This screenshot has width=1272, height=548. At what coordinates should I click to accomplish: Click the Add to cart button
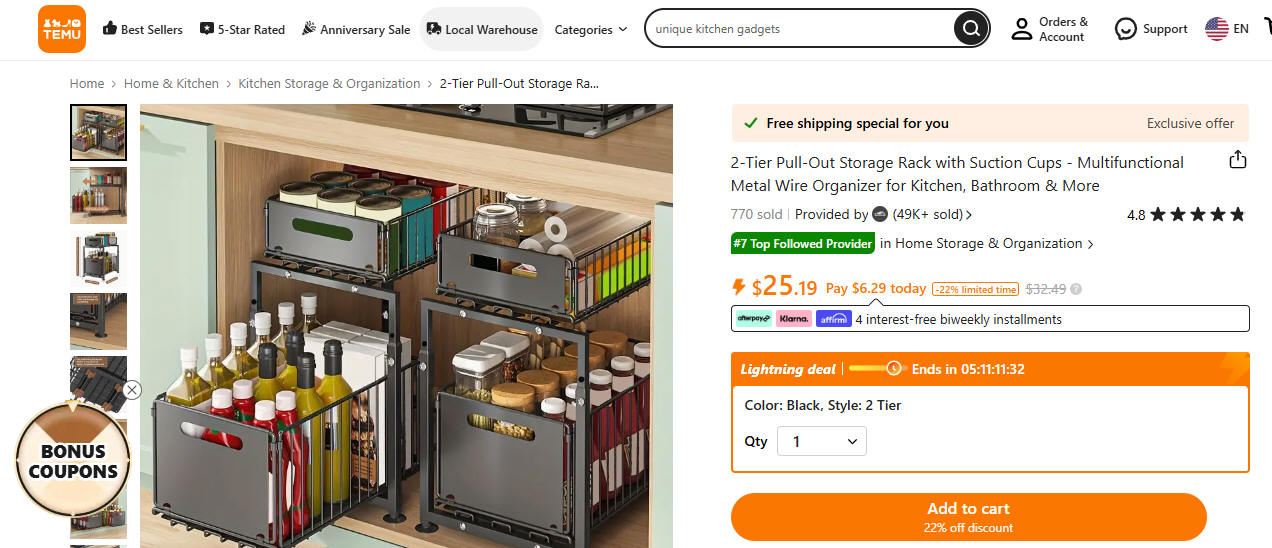tap(968, 517)
